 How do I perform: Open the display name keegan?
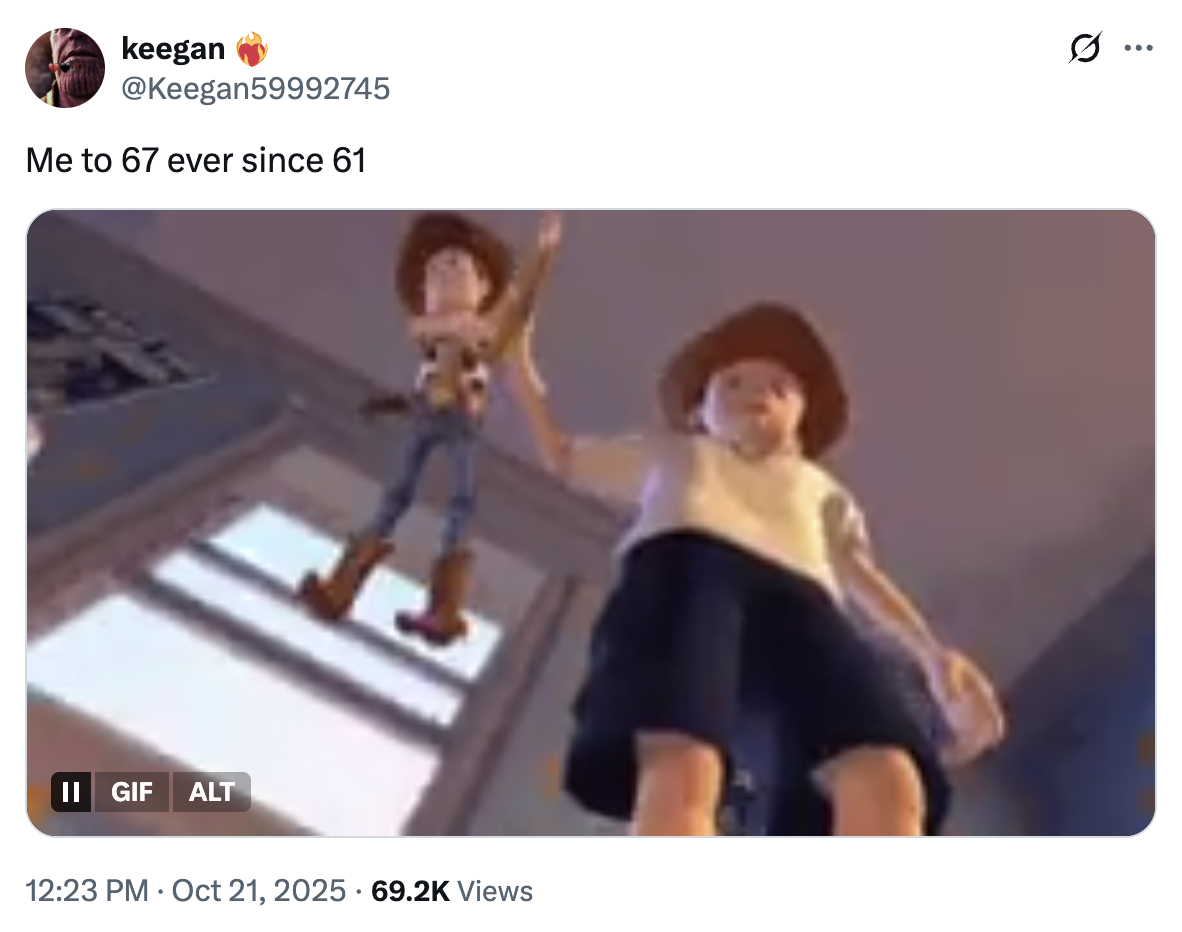(x=173, y=48)
